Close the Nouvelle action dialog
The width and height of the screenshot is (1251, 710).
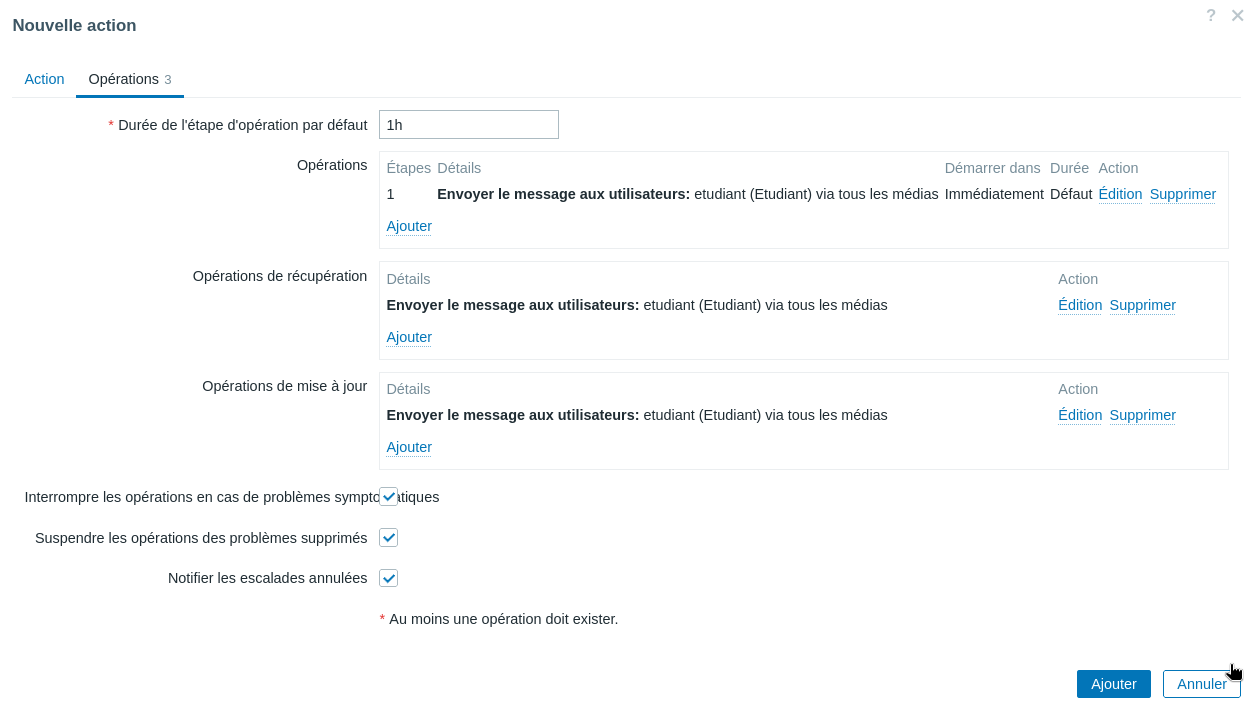(1237, 16)
